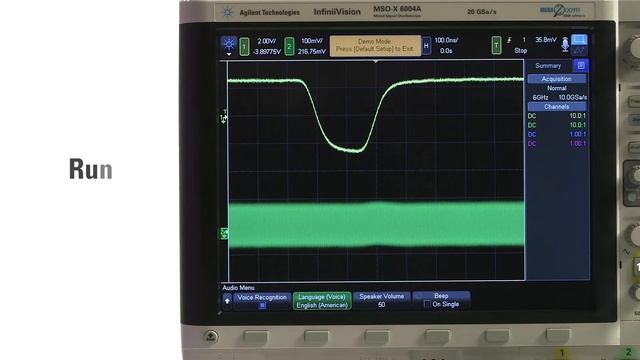
Task: Tap the Speaker Volume 50 softkey
Action: click(382, 300)
